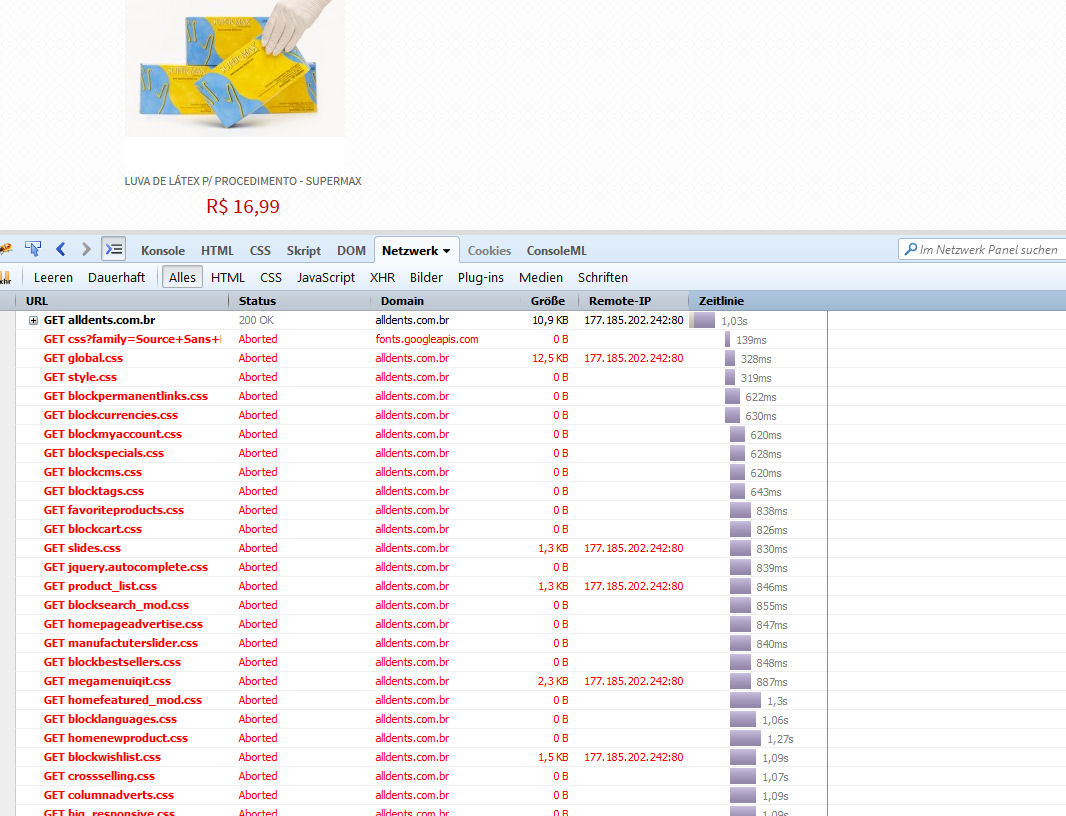Filter requests by XHR
1066x816 pixels.
point(382,278)
